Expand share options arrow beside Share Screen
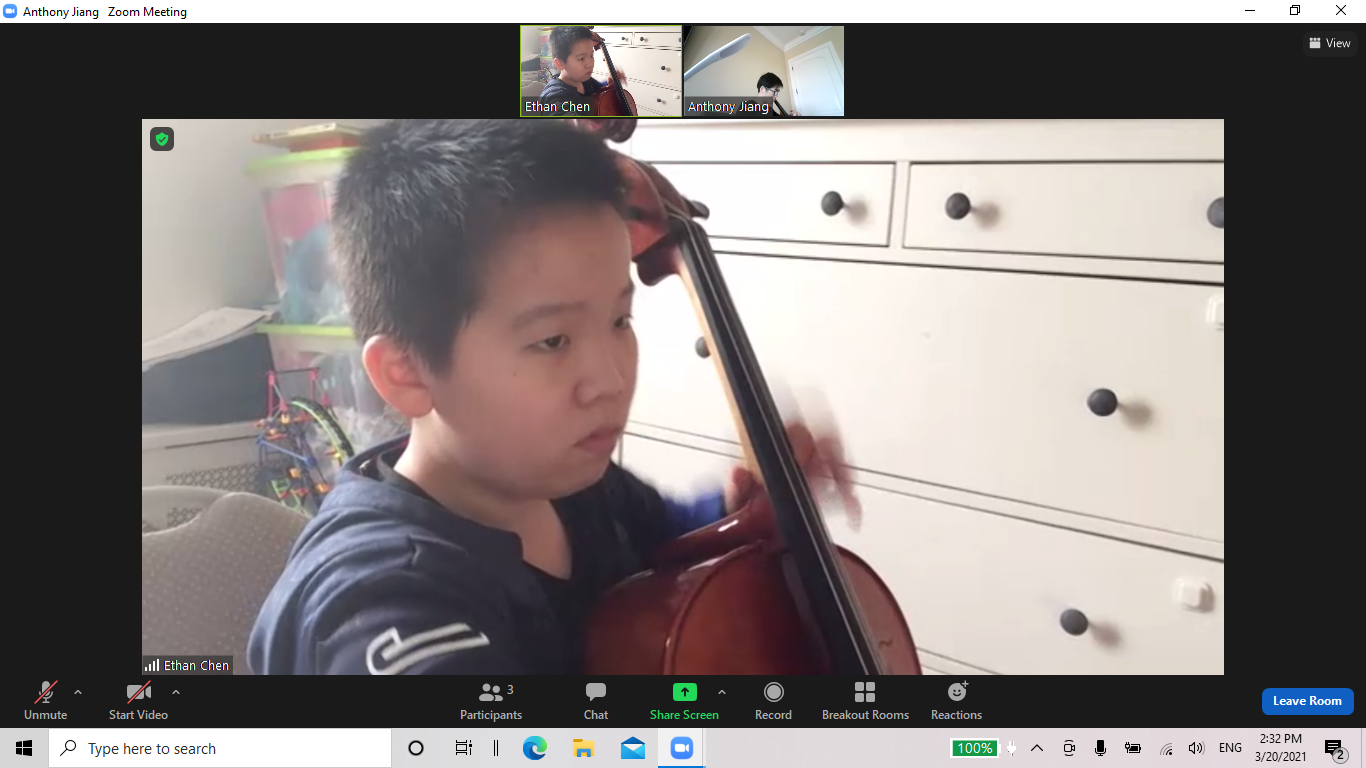The height and width of the screenshot is (768, 1366). pos(722,692)
